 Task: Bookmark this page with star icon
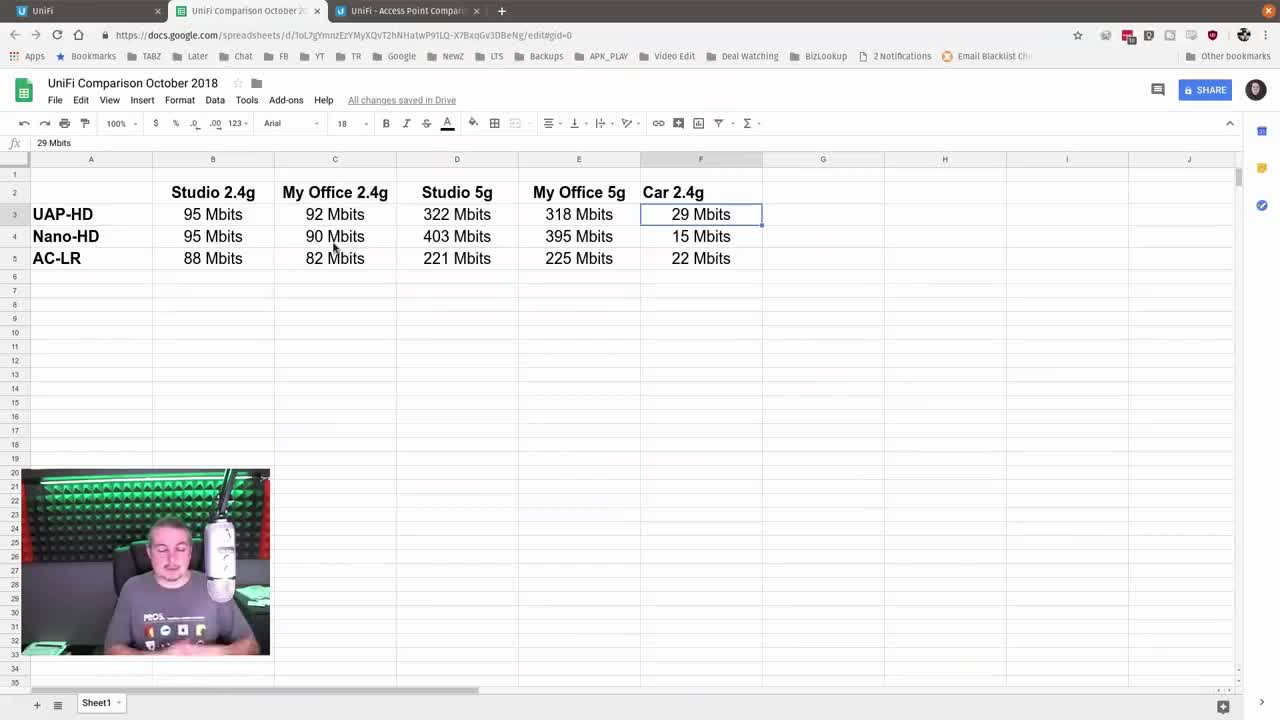(1077, 35)
